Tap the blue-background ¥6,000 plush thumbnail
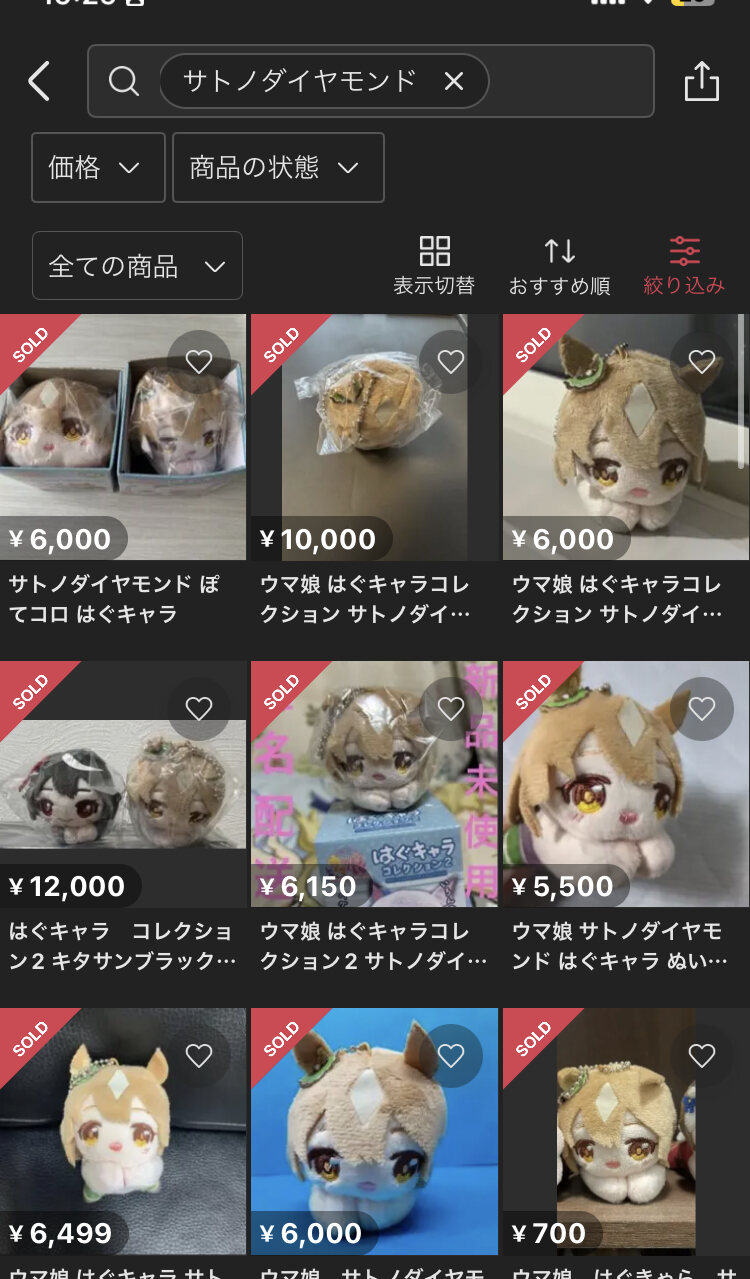 pyautogui.click(x=374, y=1131)
